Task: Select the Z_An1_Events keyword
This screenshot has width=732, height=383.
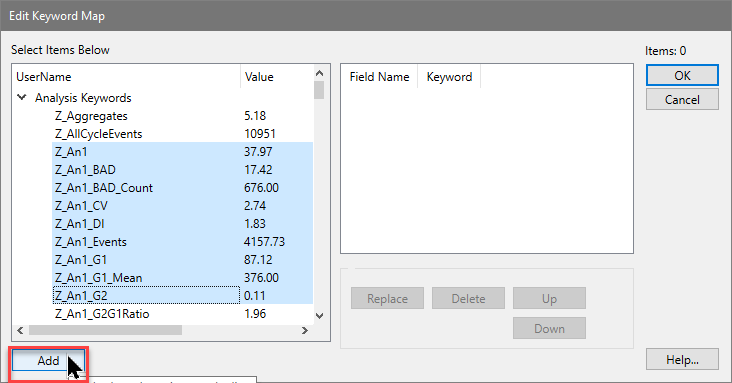Action: (91, 242)
